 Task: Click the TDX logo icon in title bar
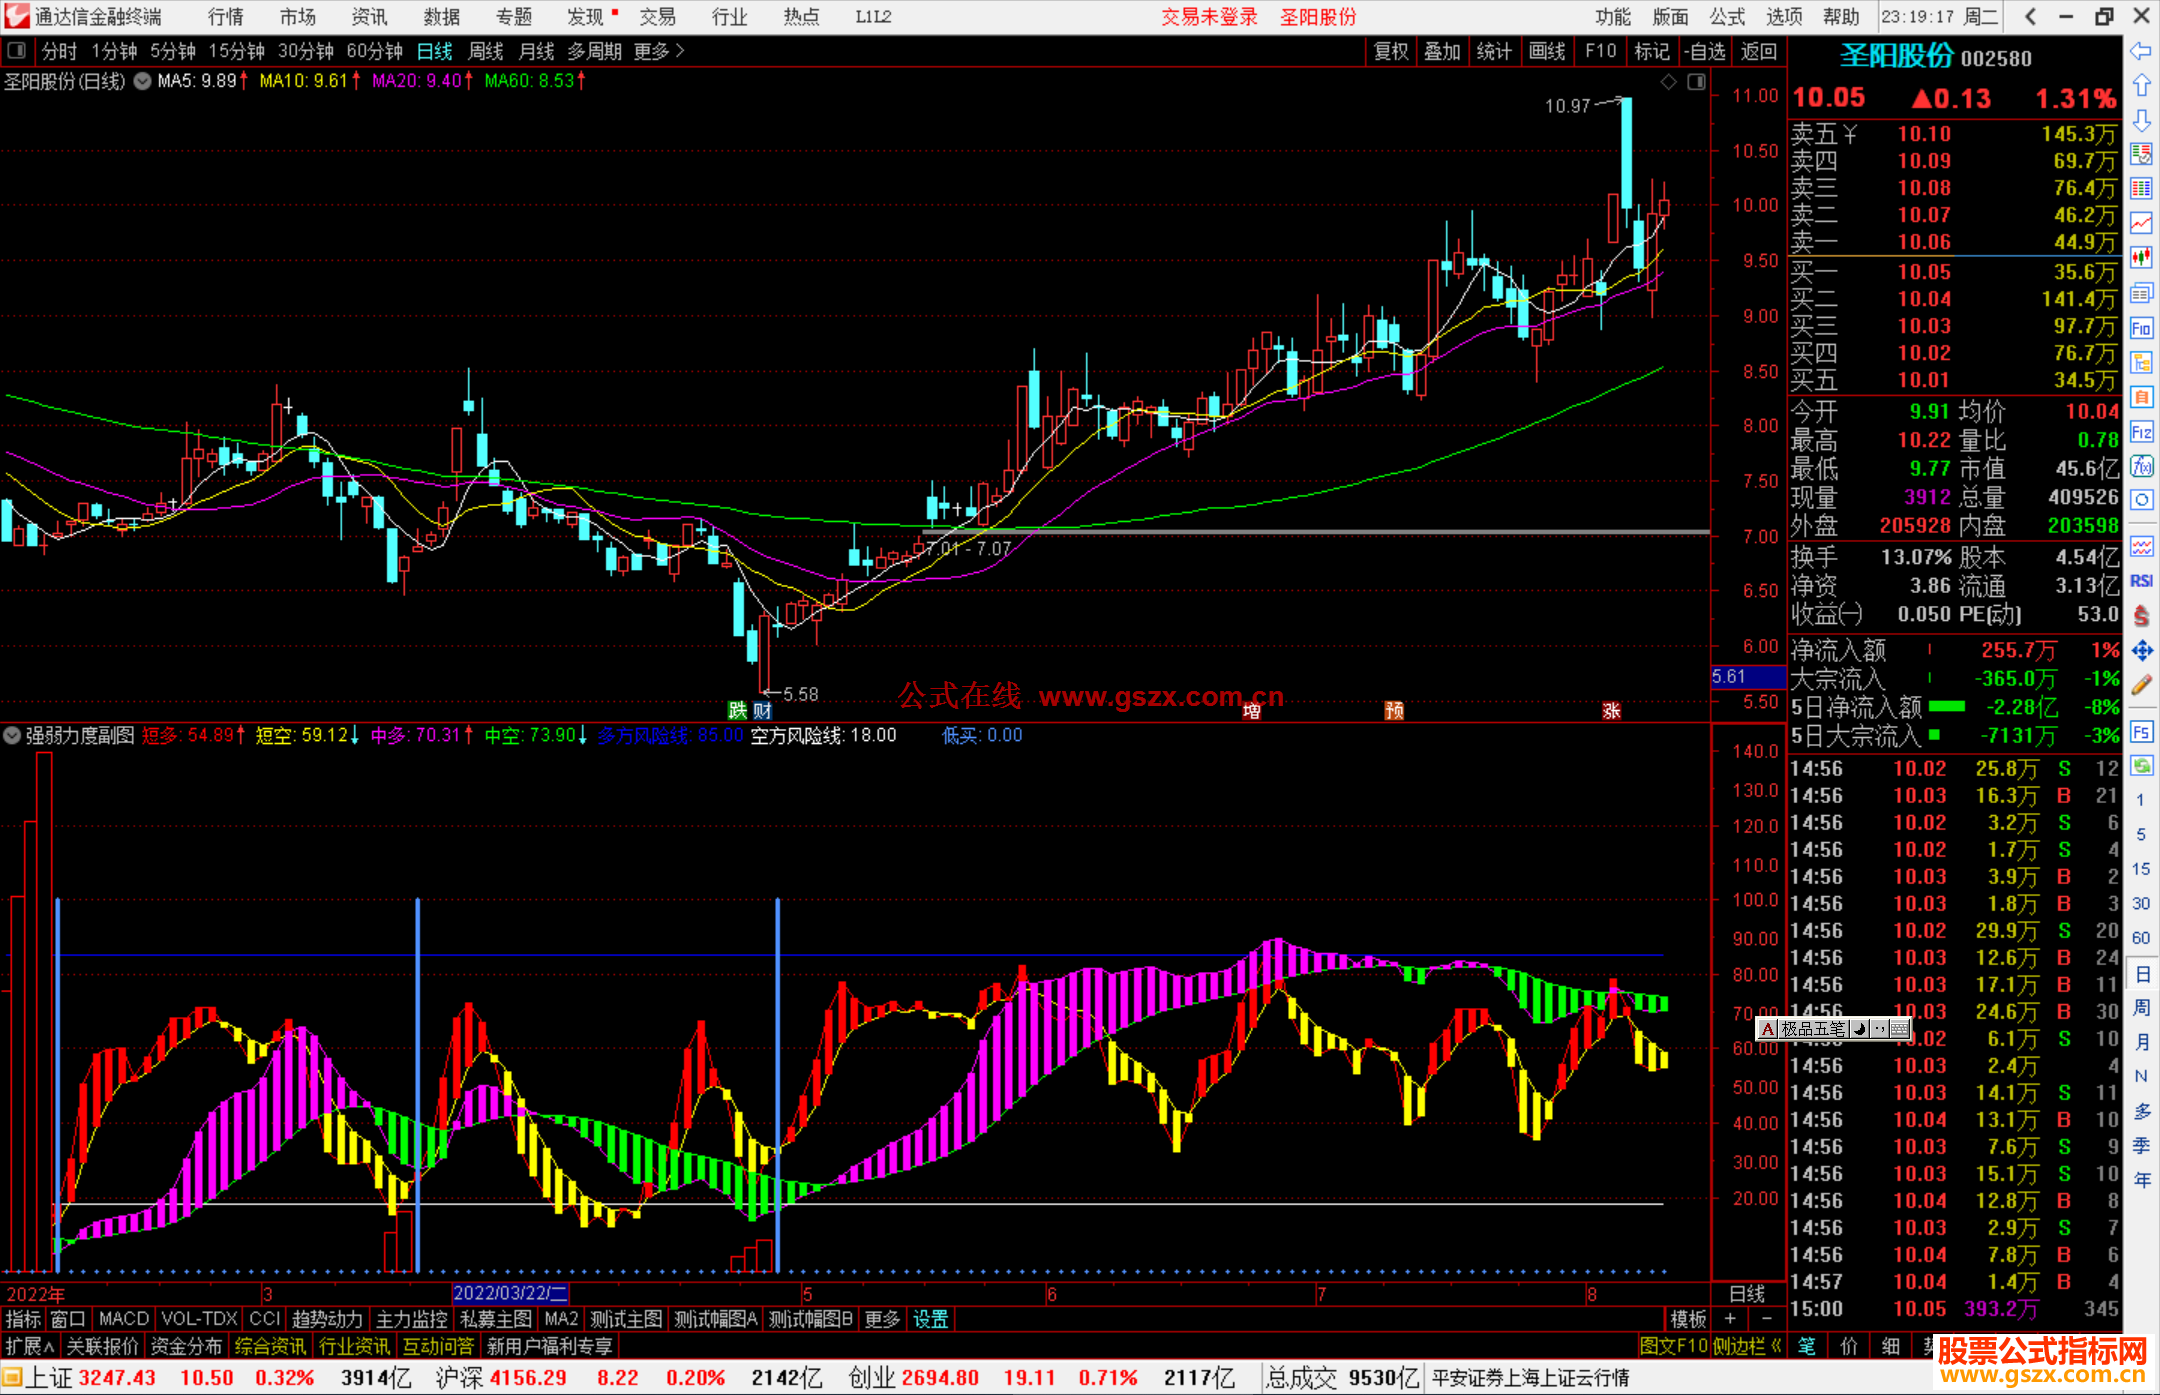[x=17, y=16]
